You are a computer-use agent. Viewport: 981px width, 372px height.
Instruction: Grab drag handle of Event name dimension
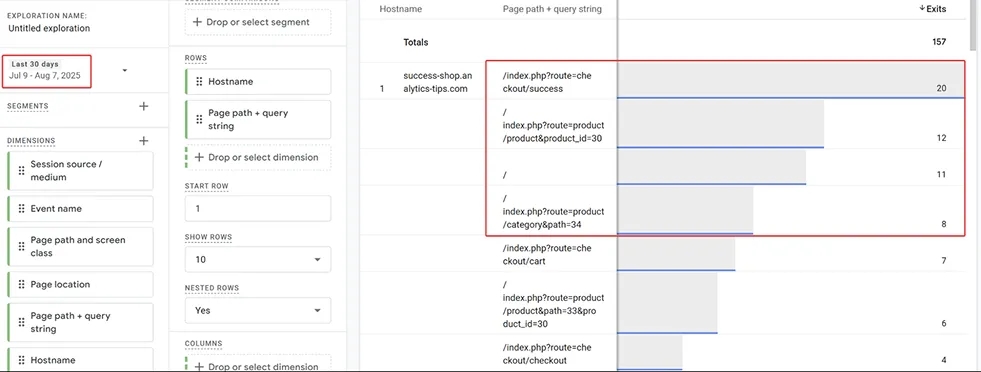(x=21, y=209)
